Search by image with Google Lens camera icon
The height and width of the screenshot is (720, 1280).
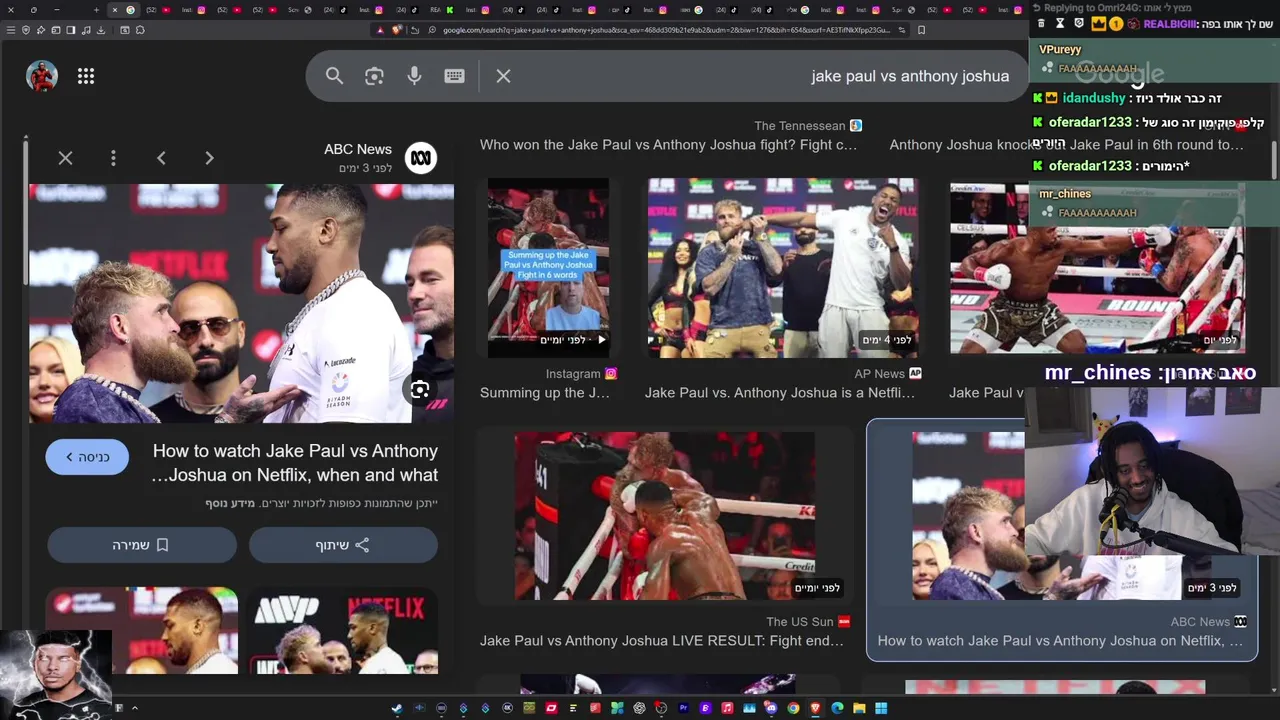pos(374,76)
